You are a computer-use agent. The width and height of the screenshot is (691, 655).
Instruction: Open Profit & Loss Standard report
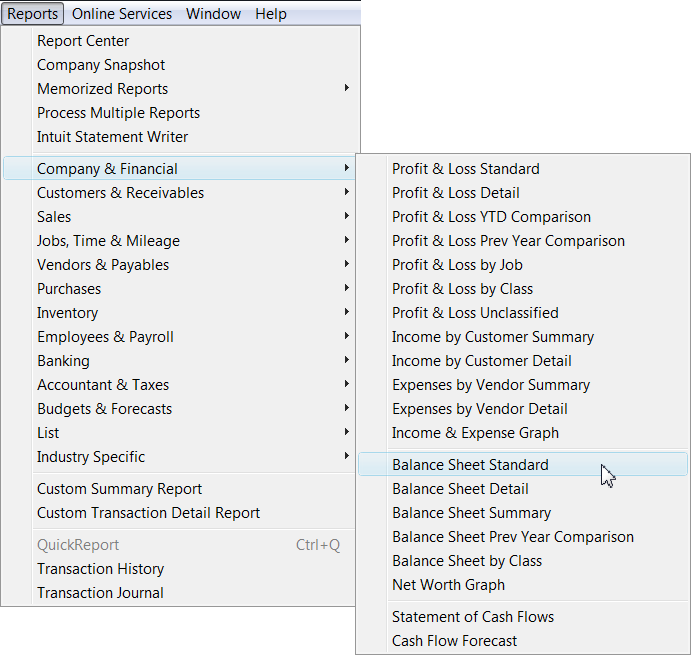point(465,169)
